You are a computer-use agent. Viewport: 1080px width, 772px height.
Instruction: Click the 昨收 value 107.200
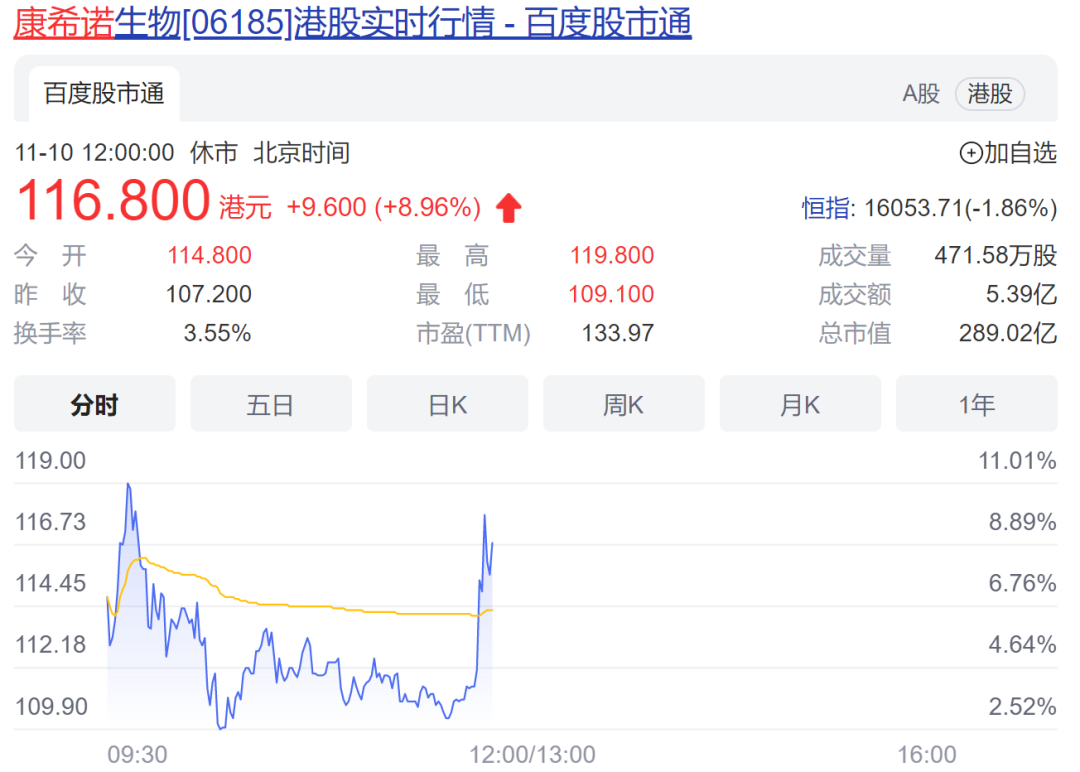[x=209, y=295]
